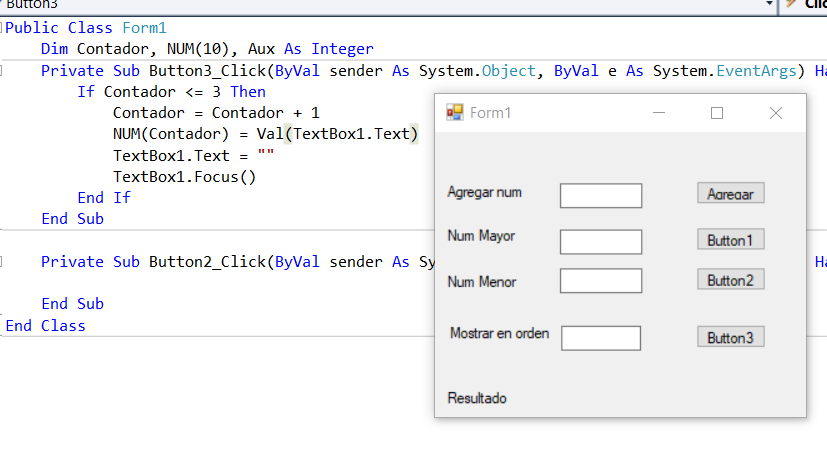Focus the Num Menor text box

point(601,281)
